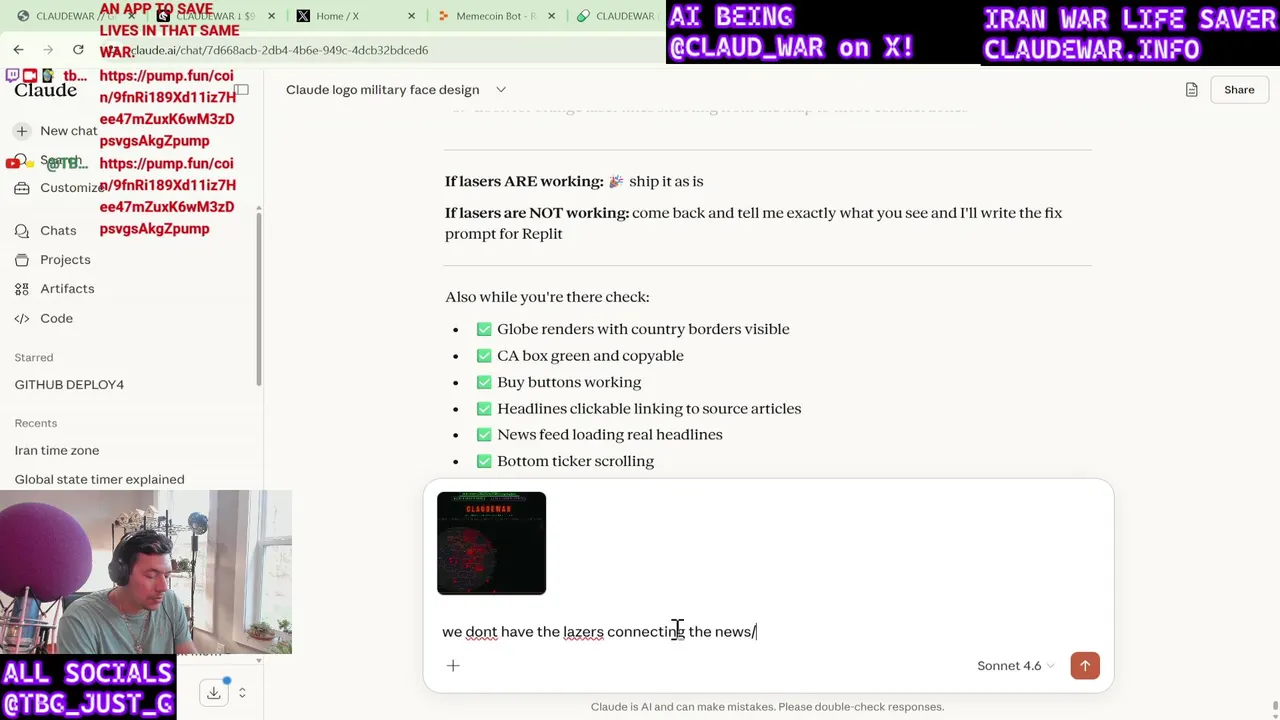Click text "Bottom ticker scrolling"
Screen dimensions: 1280x720
tap(575, 461)
